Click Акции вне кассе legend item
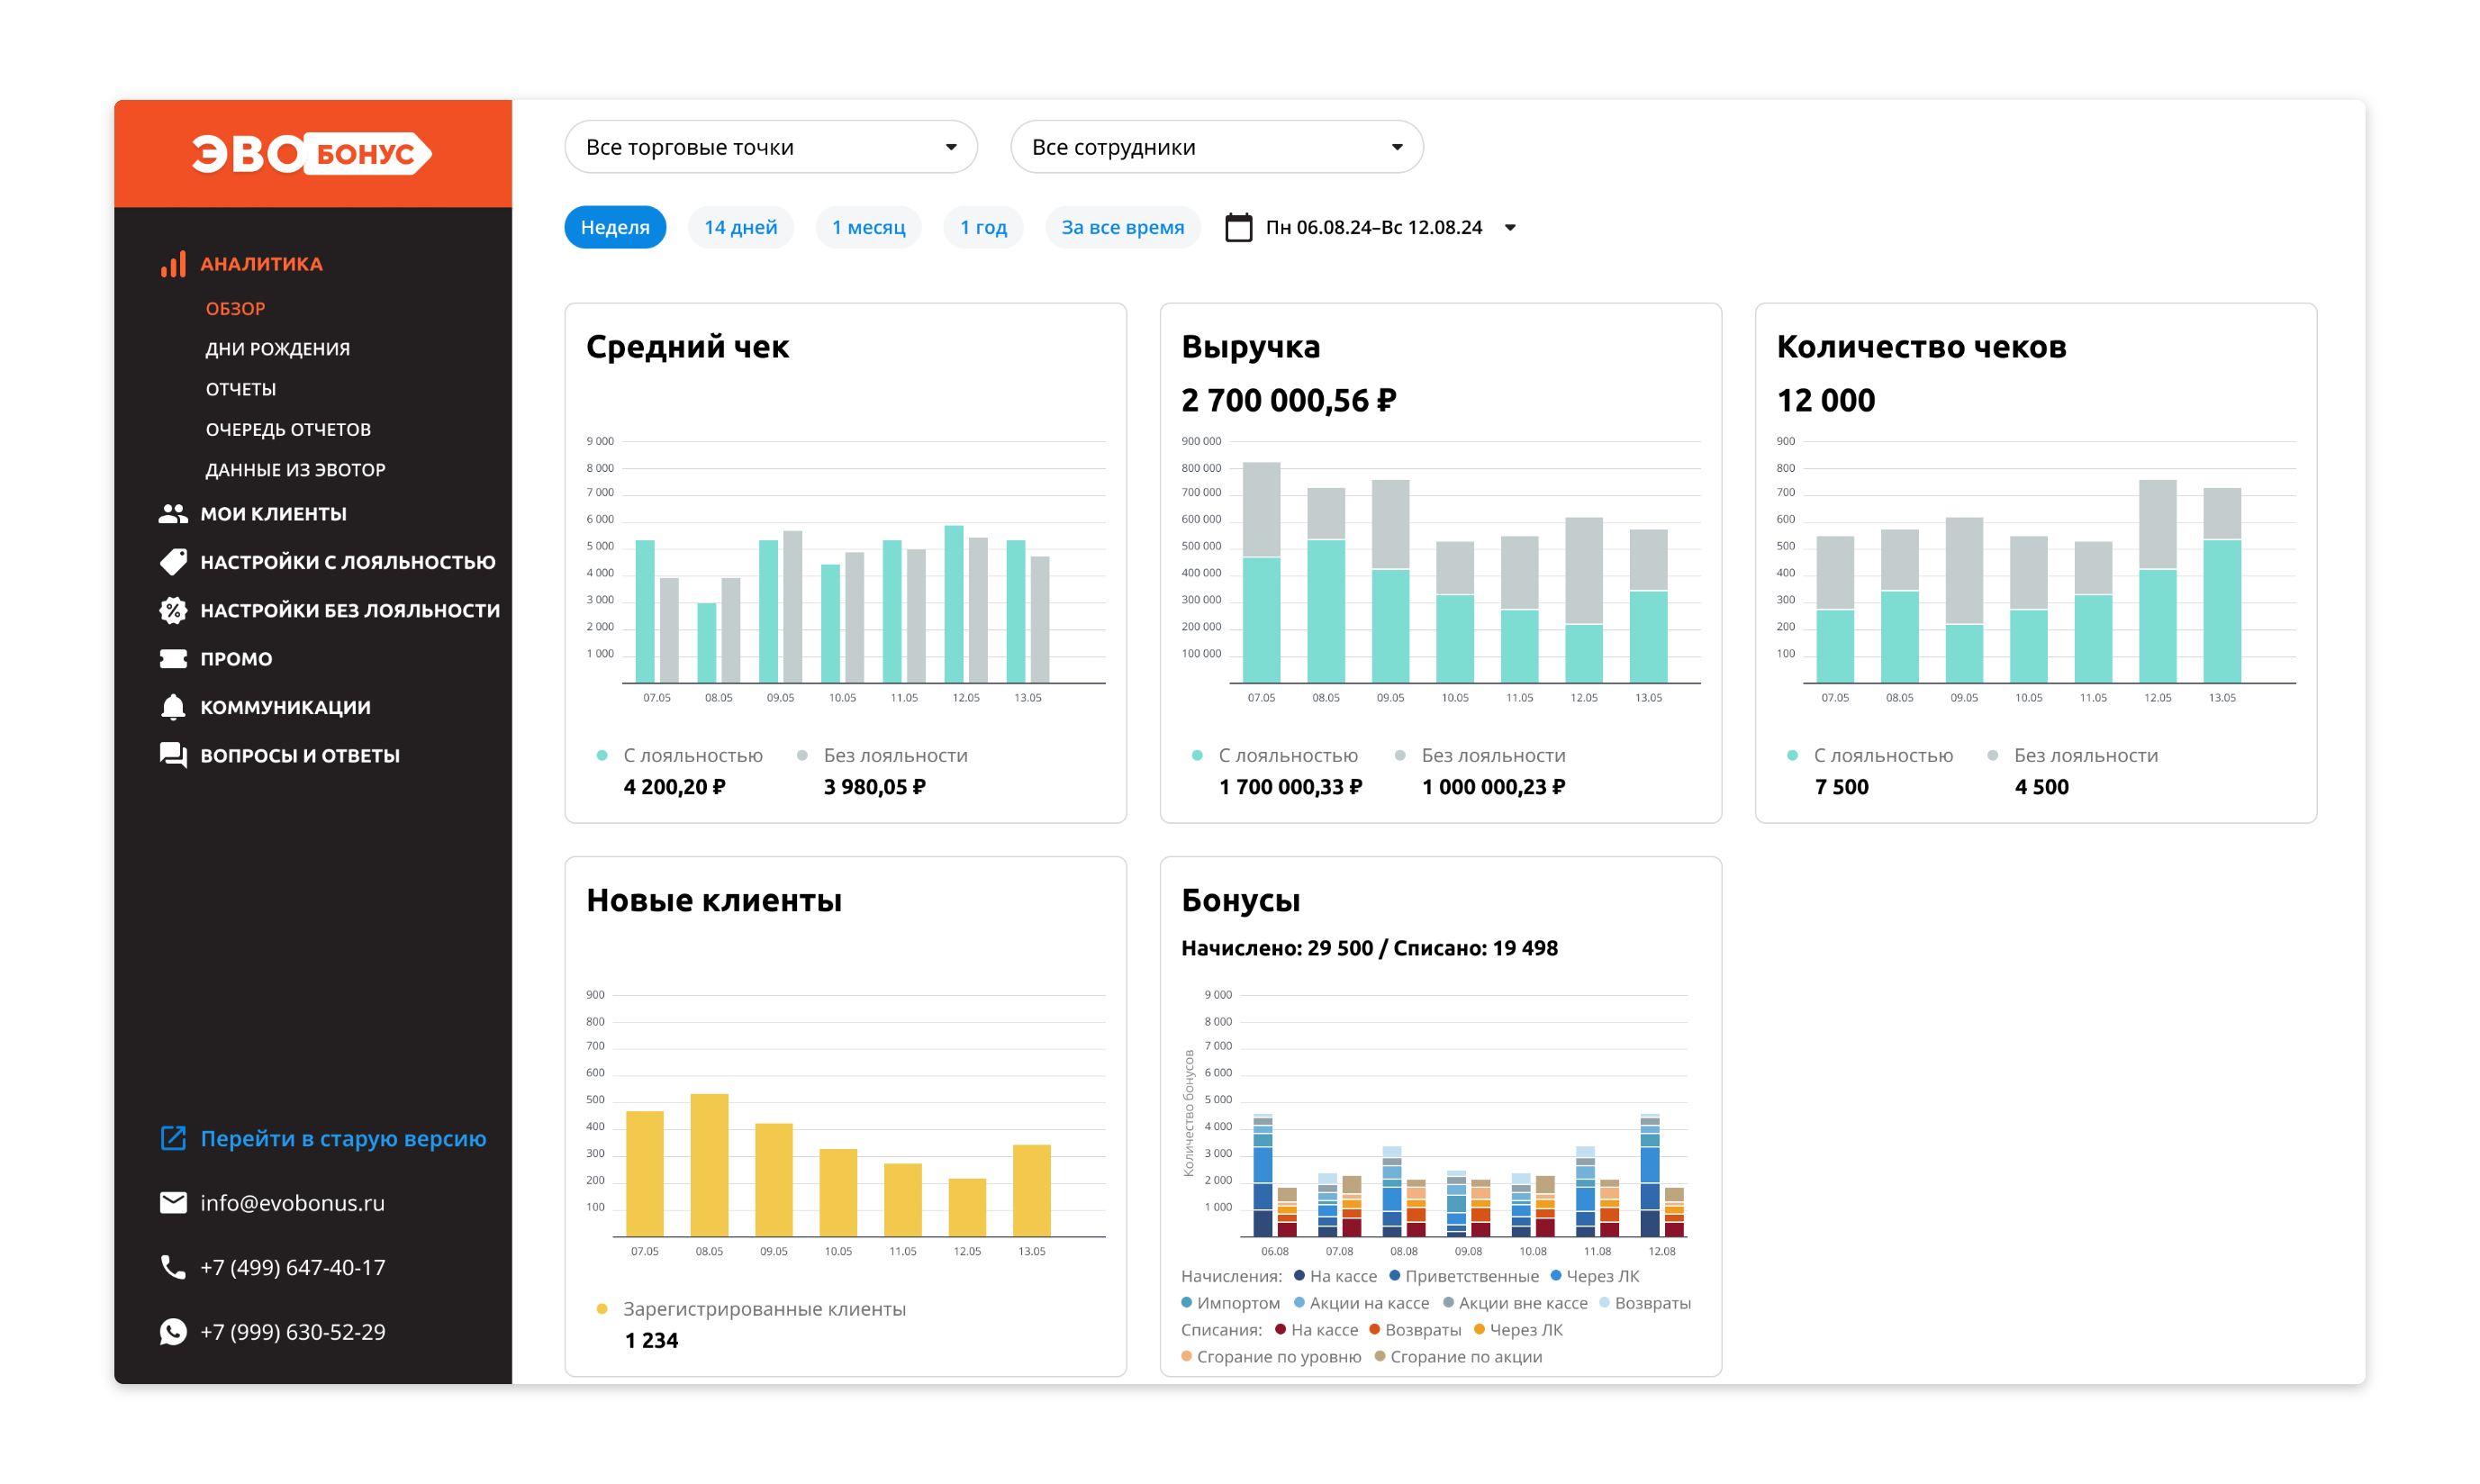Viewport: 2480px width, 1484px height. pos(1522,1303)
